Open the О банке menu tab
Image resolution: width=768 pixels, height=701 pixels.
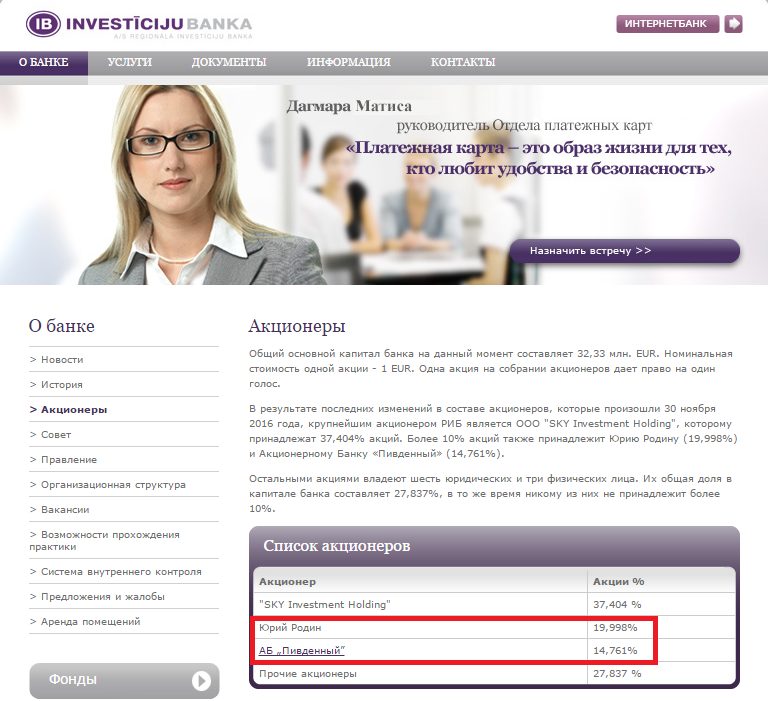point(44,62)
